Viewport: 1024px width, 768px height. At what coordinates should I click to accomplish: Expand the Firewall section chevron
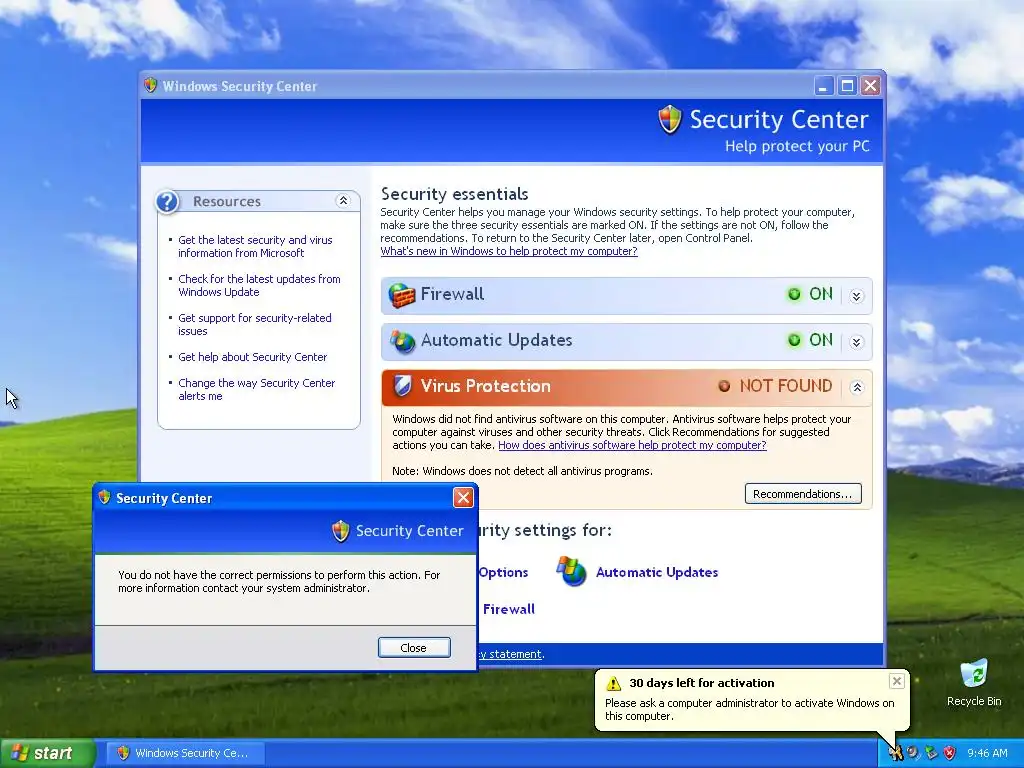pos(857,296)
